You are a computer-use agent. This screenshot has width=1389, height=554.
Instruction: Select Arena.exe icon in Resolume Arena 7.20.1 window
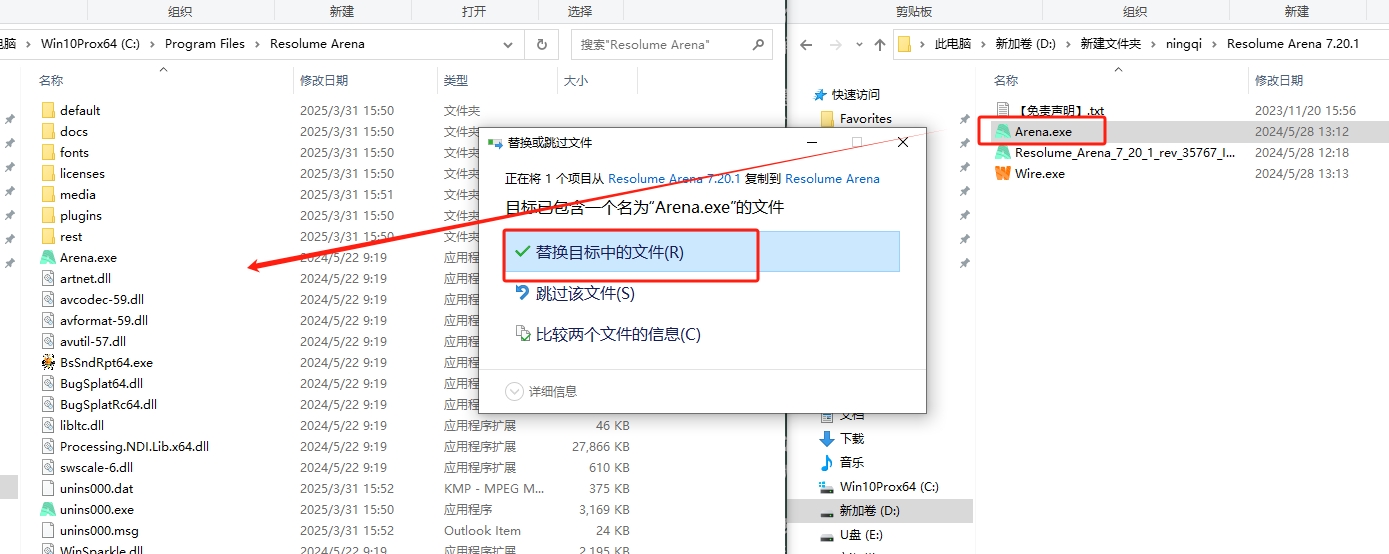[x=1003, y=131]
